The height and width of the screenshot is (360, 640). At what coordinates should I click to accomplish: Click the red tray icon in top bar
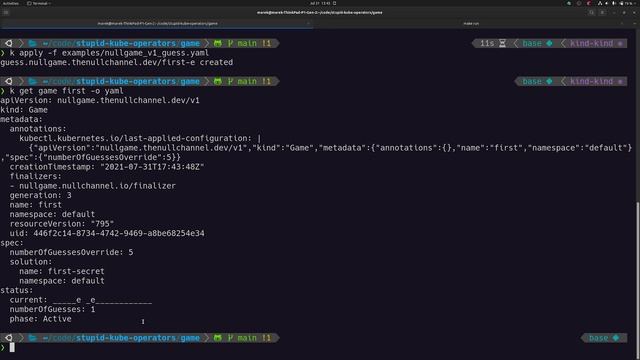(x=589, y=3)
